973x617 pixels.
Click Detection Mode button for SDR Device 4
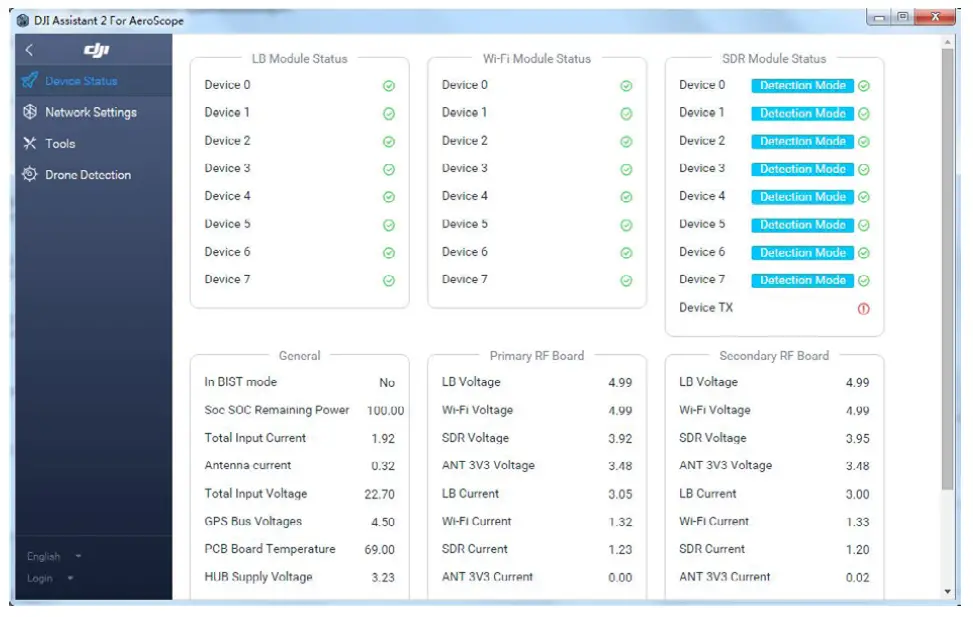pyautogui.click(x=802, y=197)
